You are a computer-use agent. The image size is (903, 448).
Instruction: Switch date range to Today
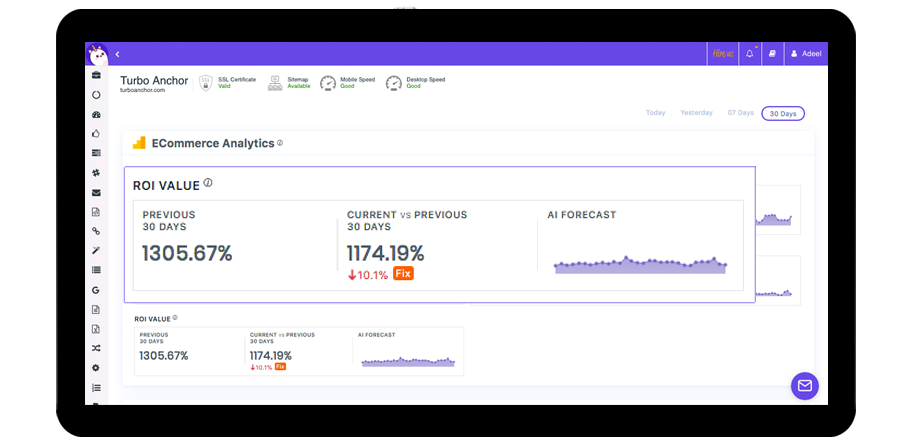point(655,113)
